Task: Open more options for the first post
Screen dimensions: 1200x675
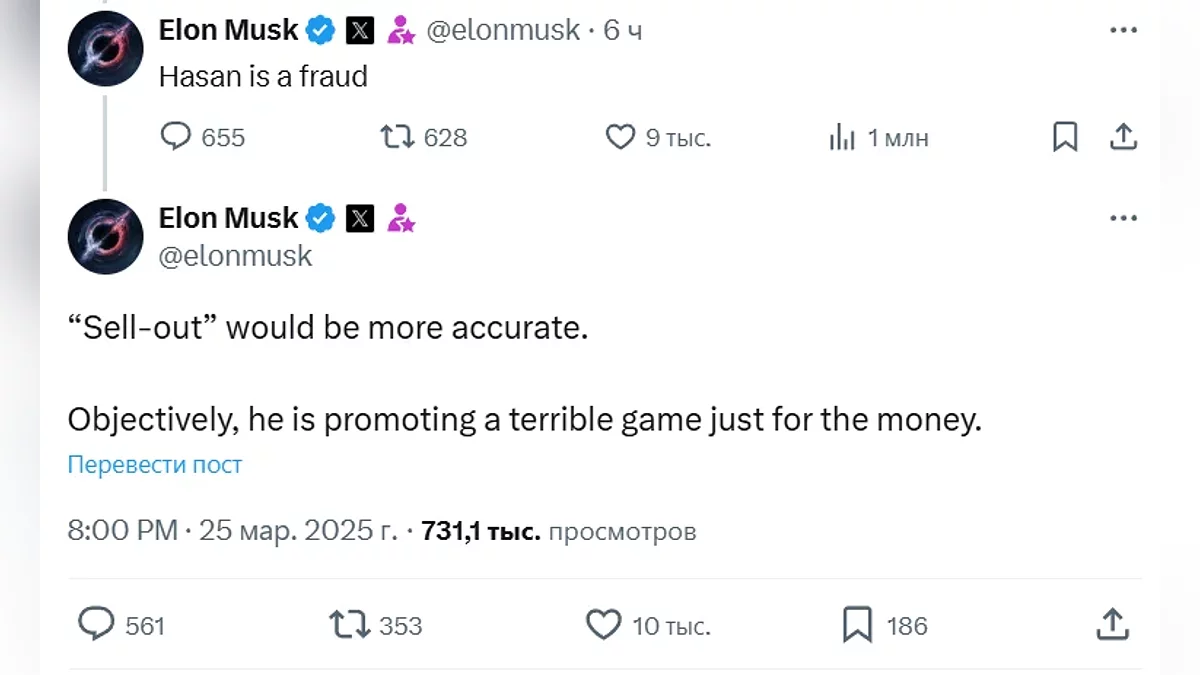Action: point(1124,31)
